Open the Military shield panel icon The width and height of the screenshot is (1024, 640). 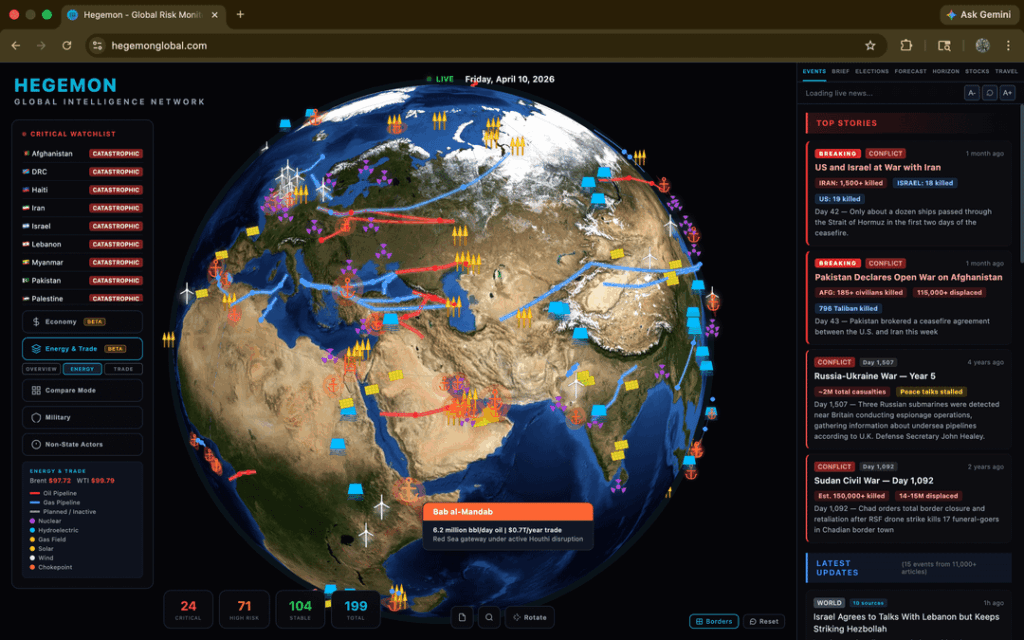37,417
